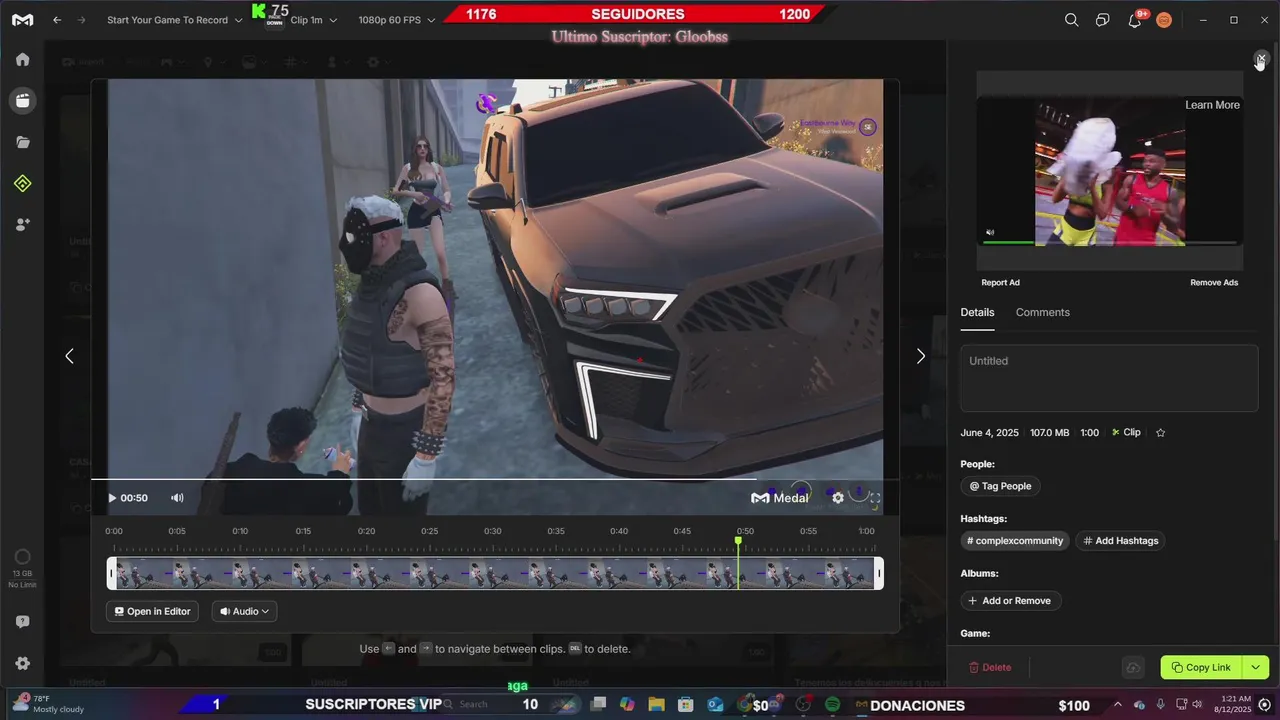
Task: Click the Remove Ads link
Action: coord(1214,283)
